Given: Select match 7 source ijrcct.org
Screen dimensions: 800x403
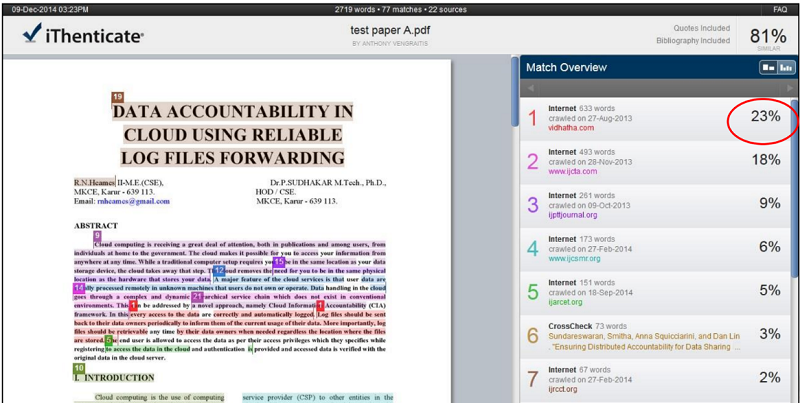Looking at the screenshot, I should click(x=563, y=389).
